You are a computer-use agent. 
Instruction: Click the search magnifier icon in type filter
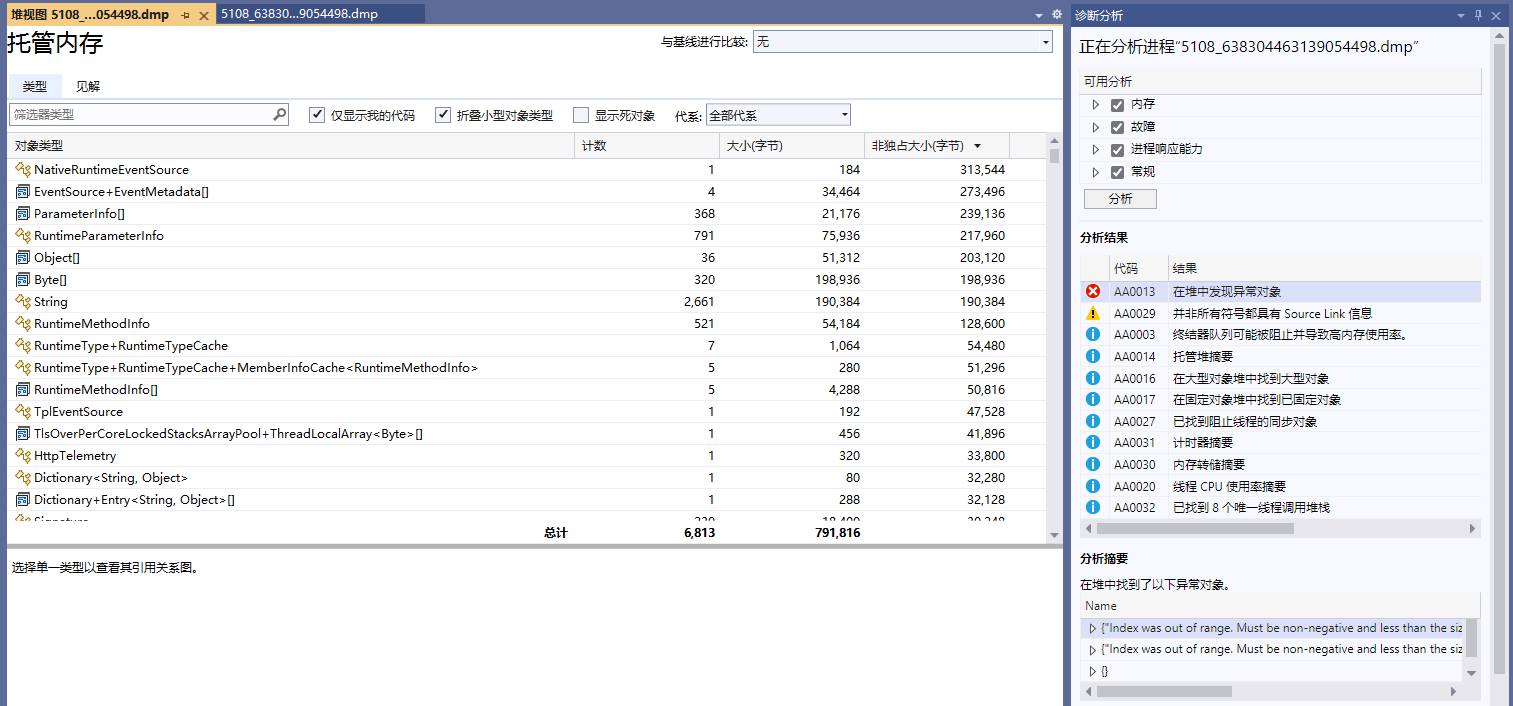[x=279, y=115]
